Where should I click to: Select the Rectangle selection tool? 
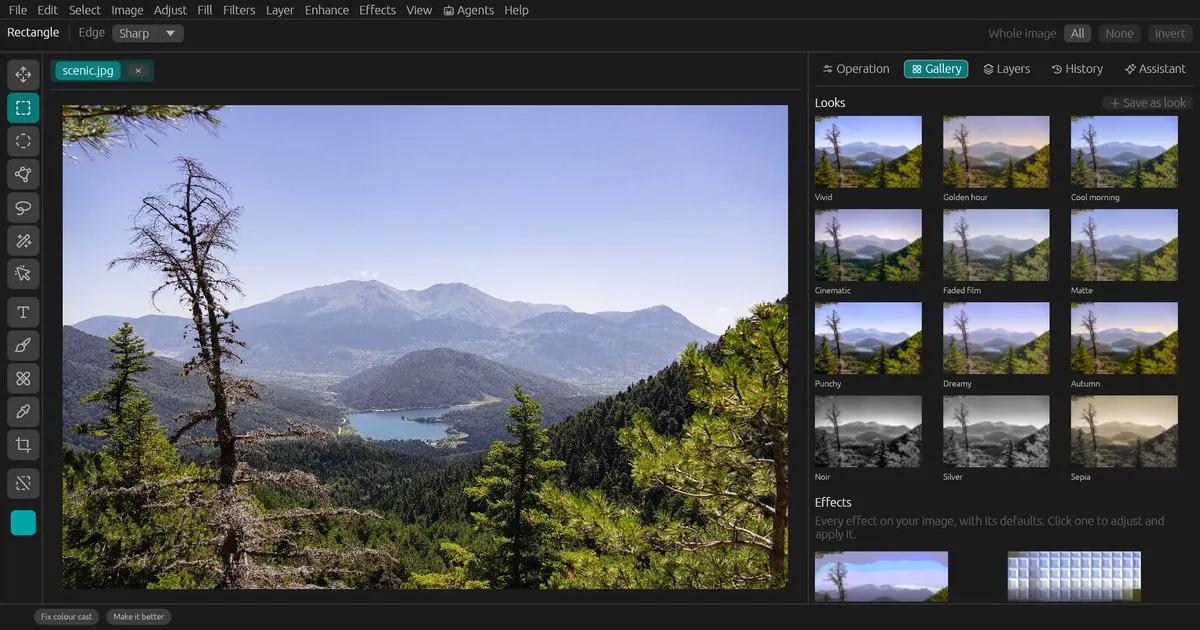[x=23, y=108]
